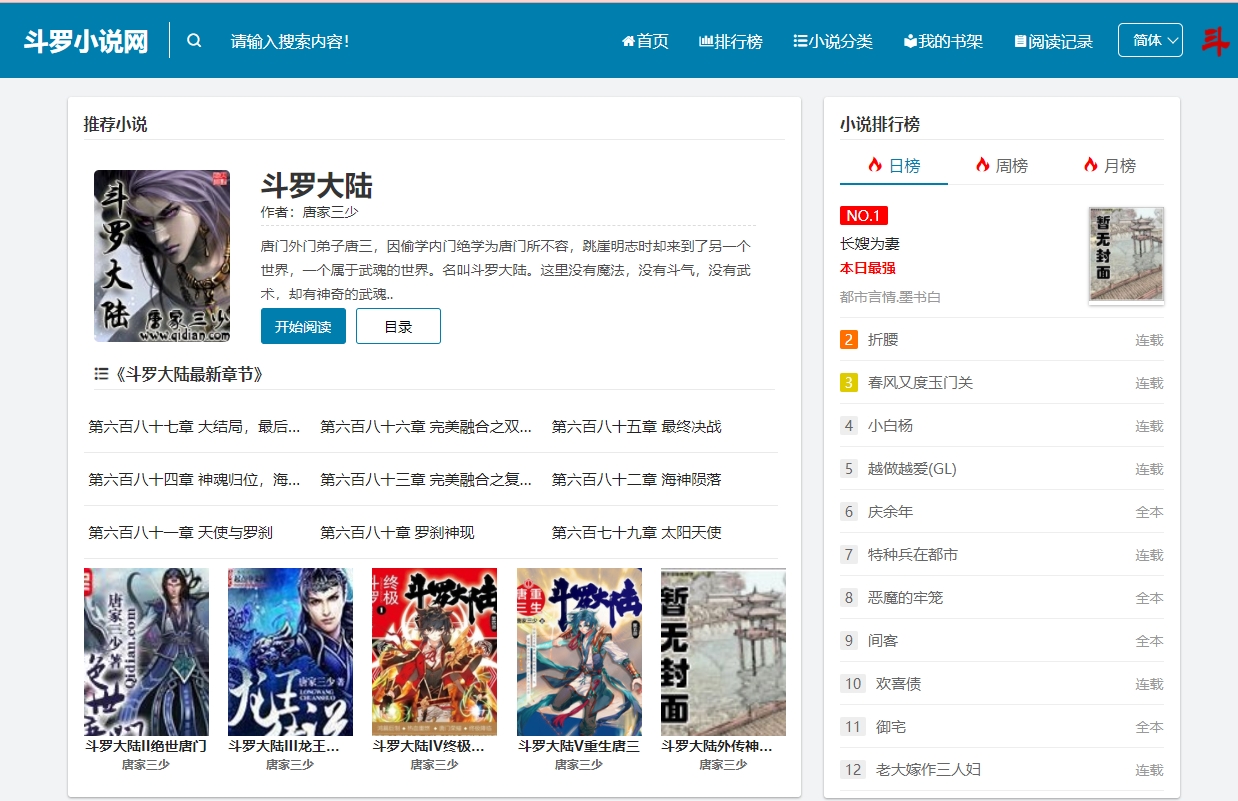This screenshot has width=1238, height=801.
Task: Click the 目录 button
Action: pos(398,326)
